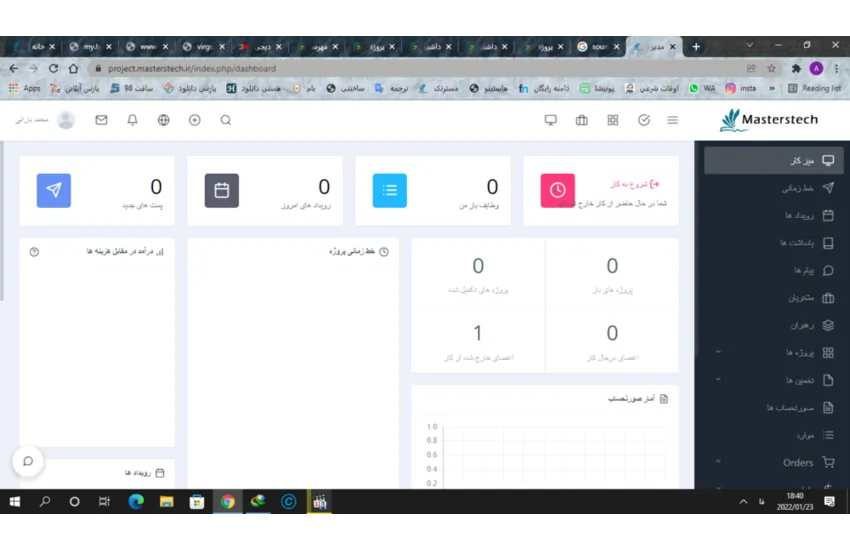Click the hamburger menu icon in header

click(672, 120)
